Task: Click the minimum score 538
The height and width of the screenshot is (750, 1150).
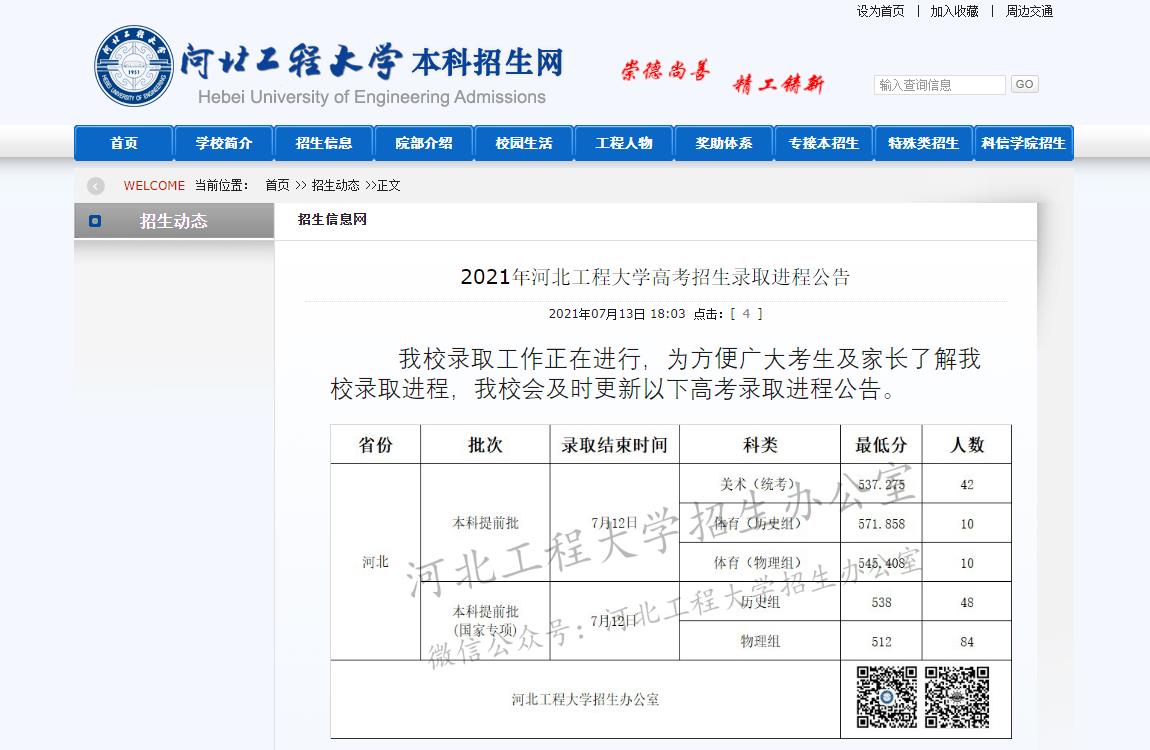Action: (882, 603)
